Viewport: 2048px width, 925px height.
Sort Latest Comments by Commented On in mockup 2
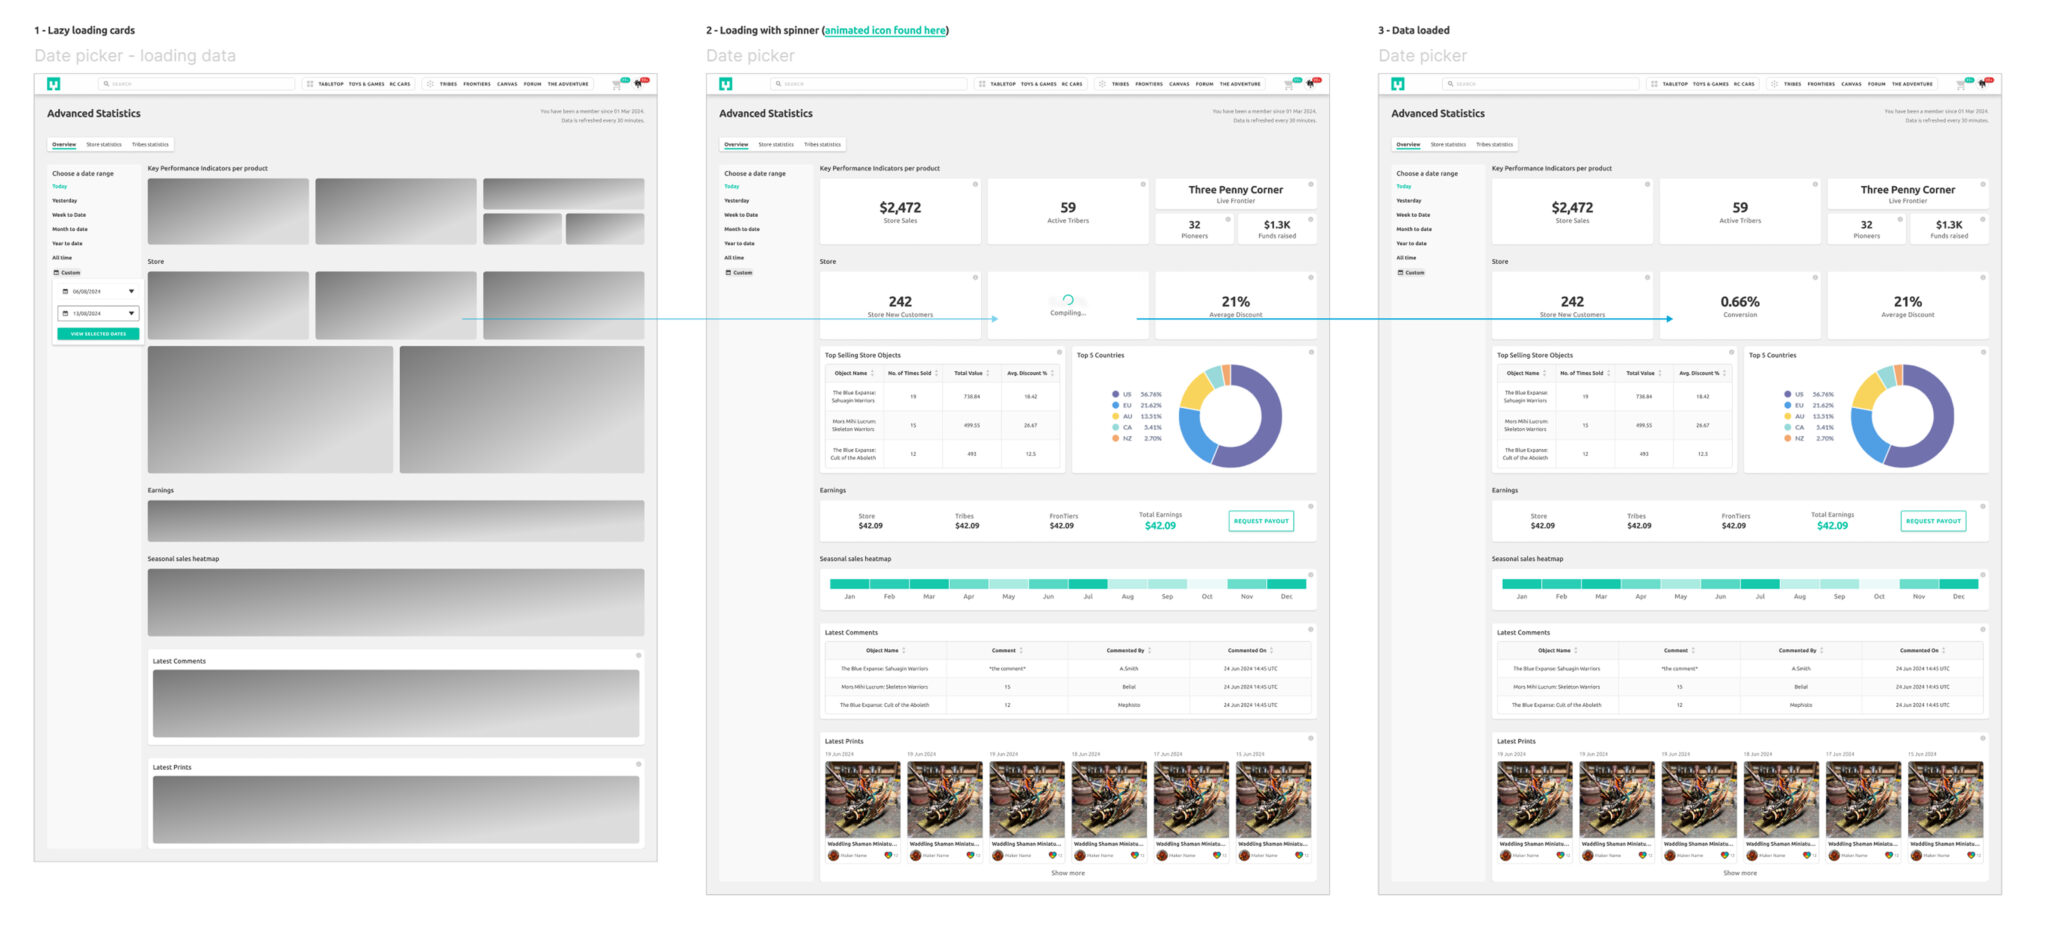1271,650
